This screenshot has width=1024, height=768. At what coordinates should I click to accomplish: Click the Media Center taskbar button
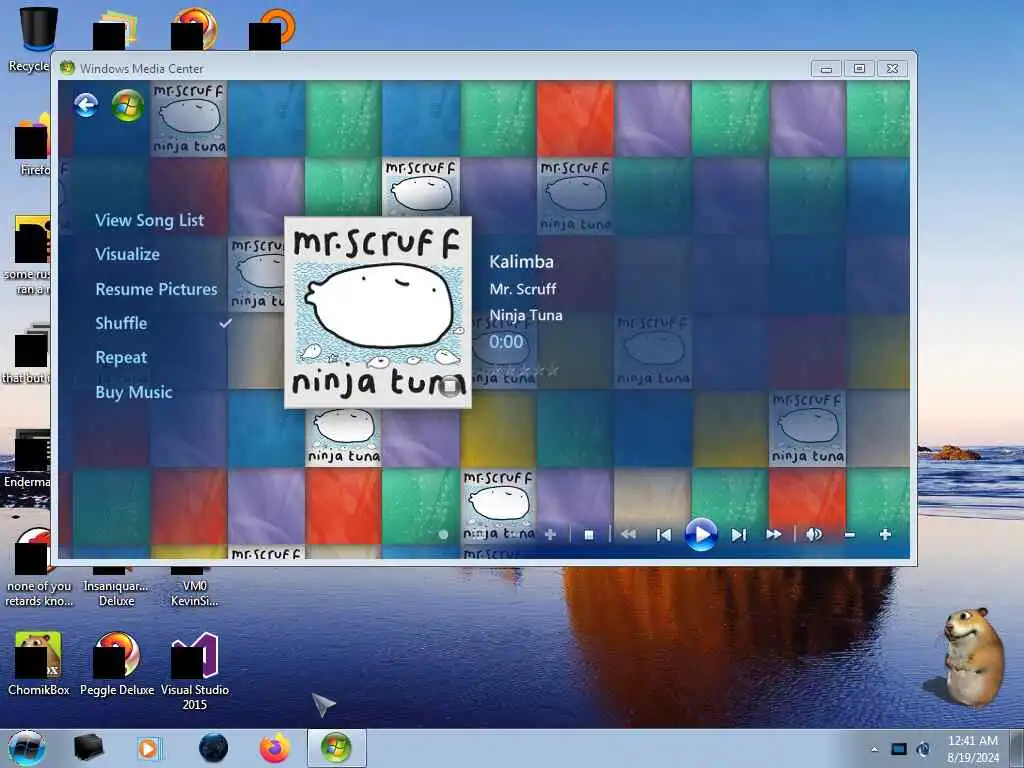click(x=336, y=748)
